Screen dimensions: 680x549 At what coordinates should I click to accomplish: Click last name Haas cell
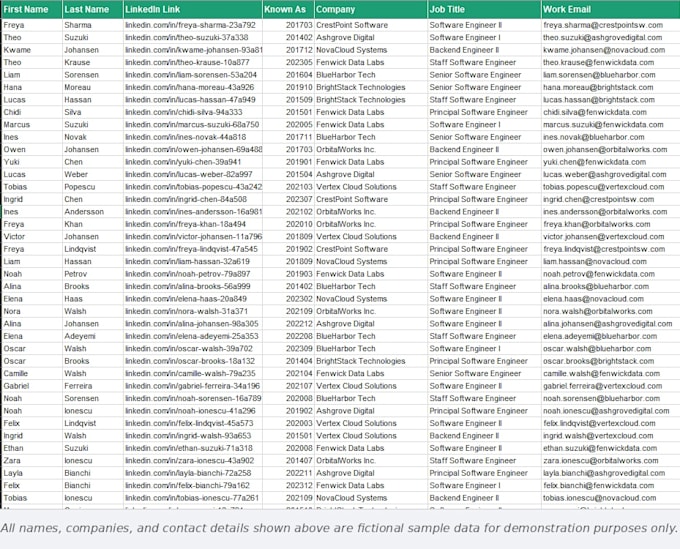point(93,299)
